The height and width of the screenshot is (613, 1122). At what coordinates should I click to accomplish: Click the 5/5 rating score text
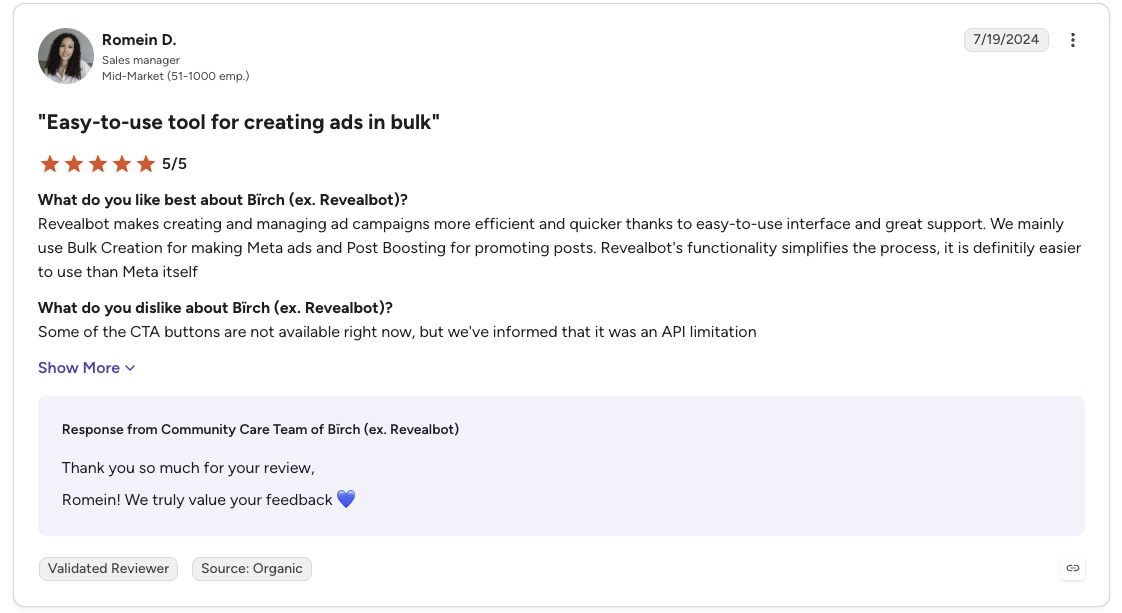point(174,164)
